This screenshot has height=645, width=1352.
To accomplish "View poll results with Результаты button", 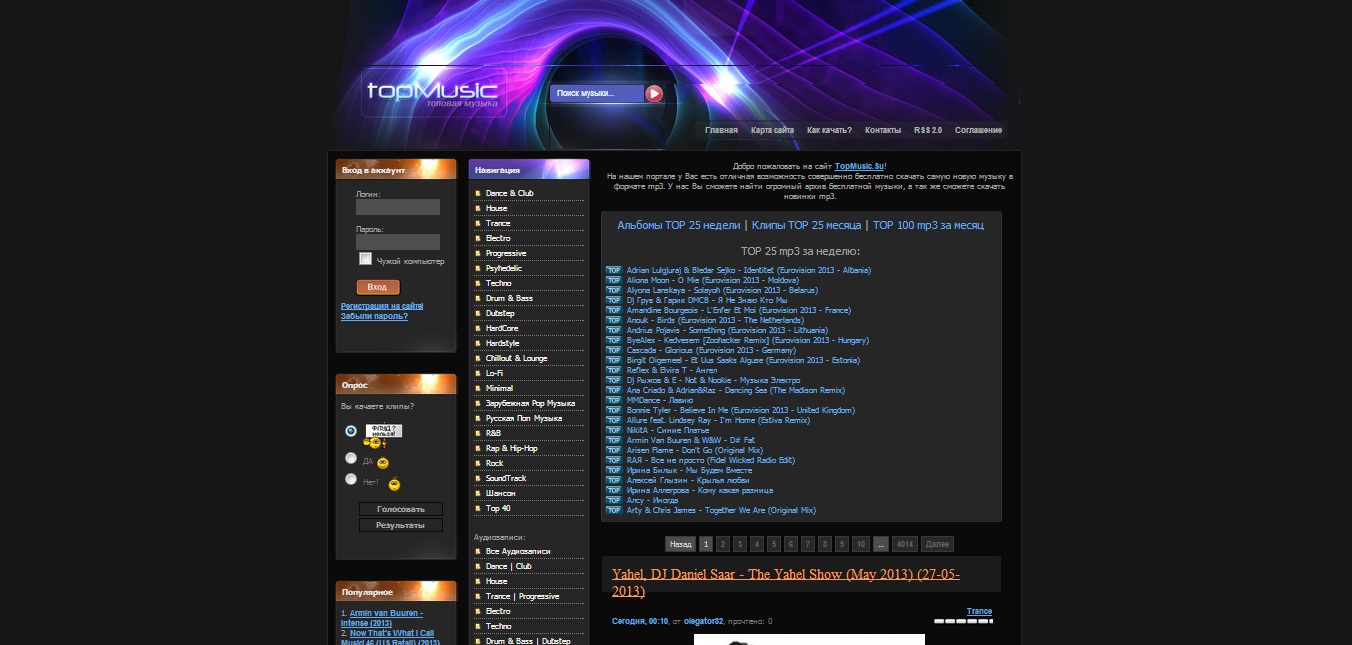I will 400,525.
